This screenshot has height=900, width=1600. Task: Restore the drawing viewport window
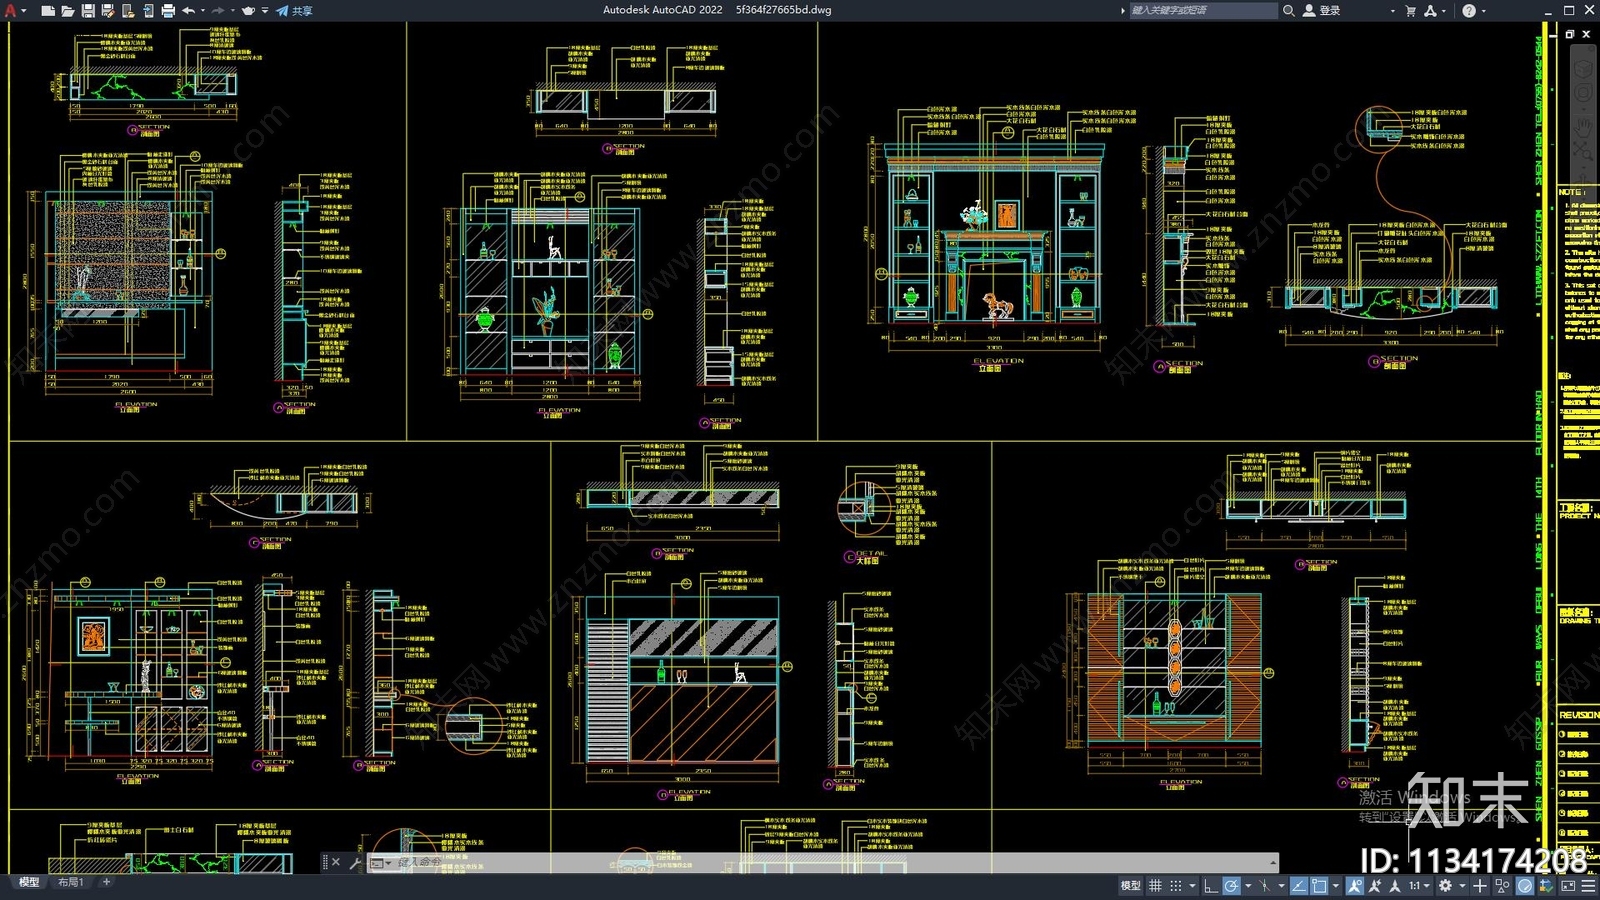coord(1569,34)
